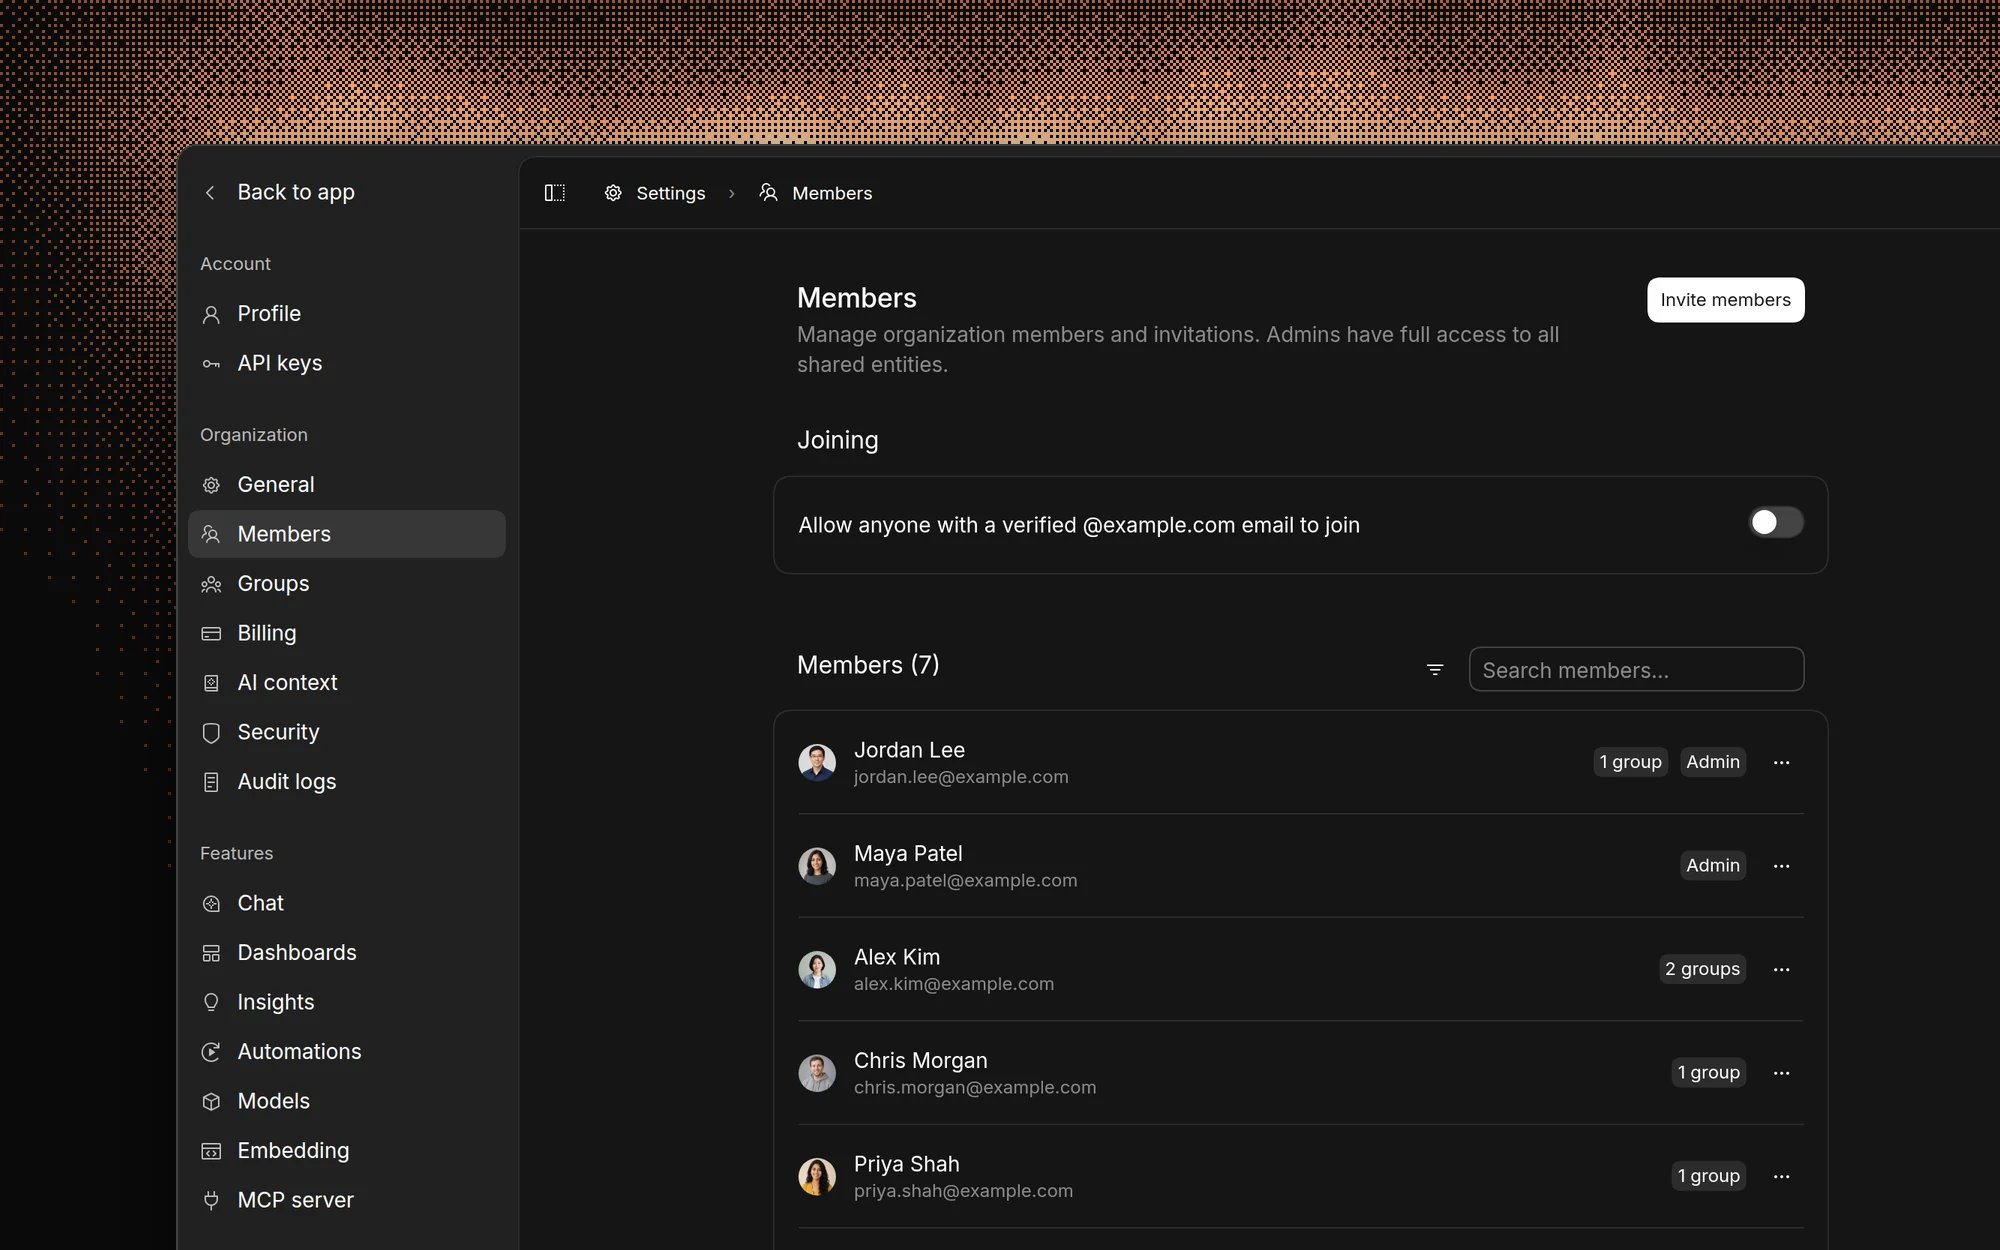The image size is (2000, 1250).
Task: Open AI context settings
Action: [347, 683]
